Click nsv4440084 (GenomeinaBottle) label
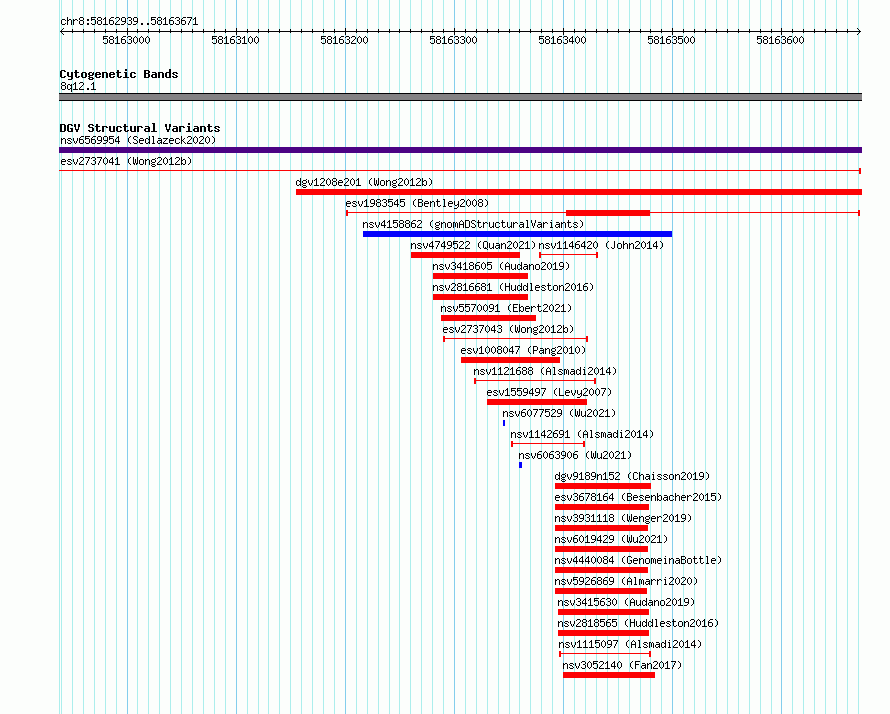This screenshot has width=890, height=714. coord(638,560)
